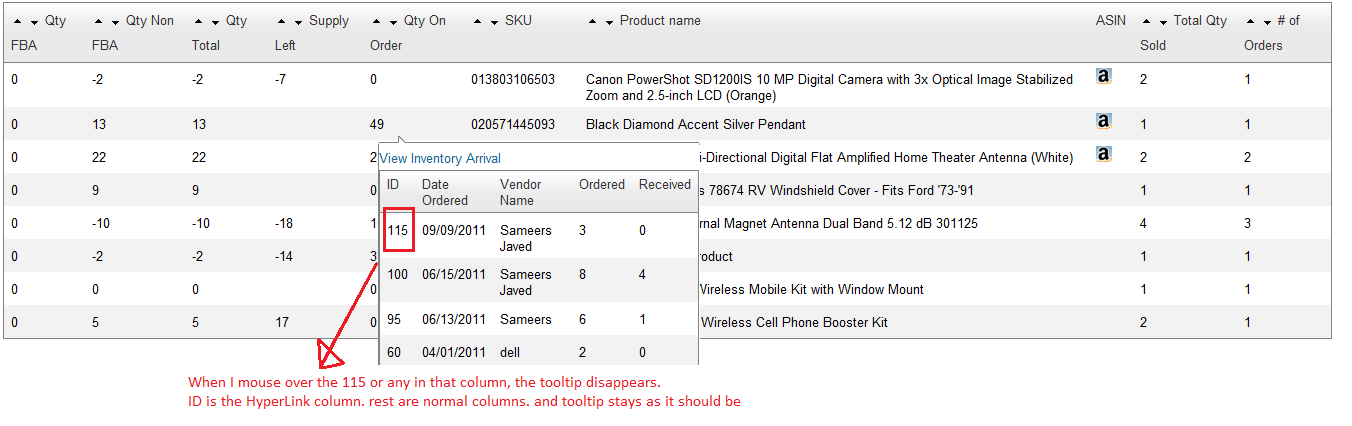Sort Product name ascending using up arrow

coord(593,21)
